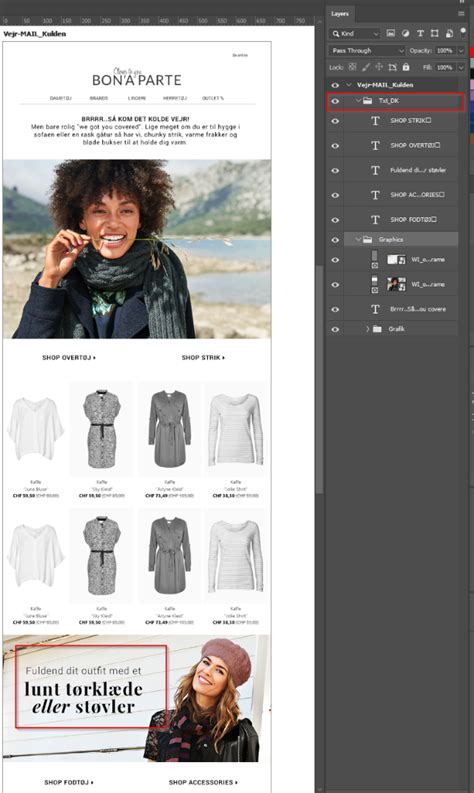Filter layers by type (text) layers

[x=420, y=33]
